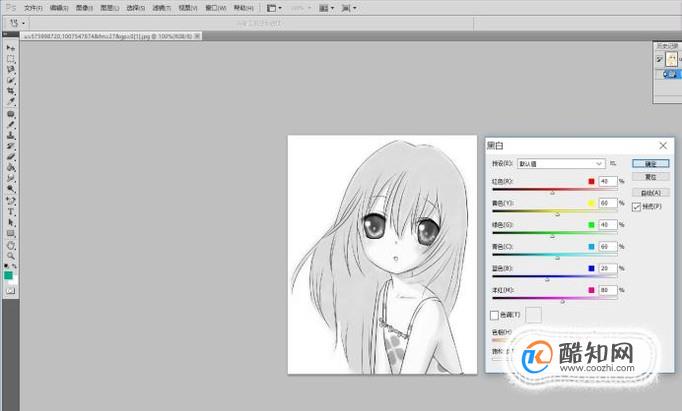
Task: Select the Blur tool
Action: pos(10,178)
